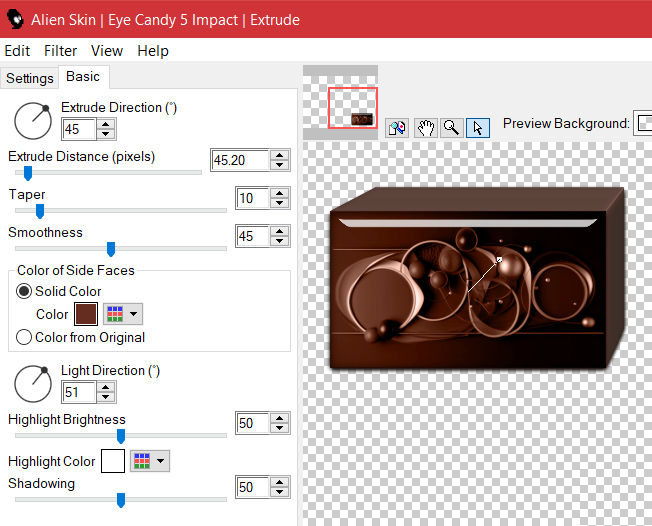Screen dimensions: 652x526
Task: Select the arrow pointer tool
Action: click(x=478, y=127)
